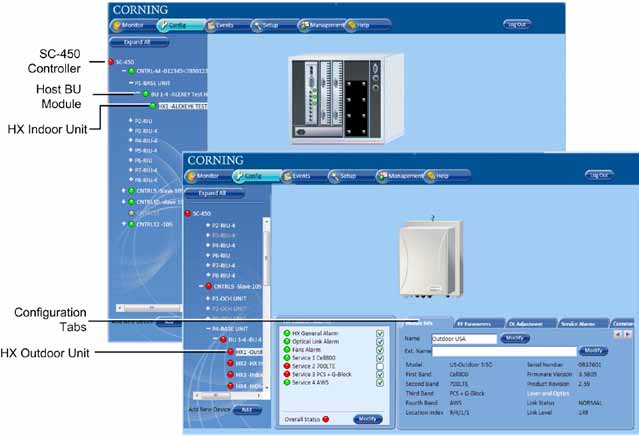This screenshot has height=436, width=639.
Task: Click Add button beside Add New Device
Action: 247,410
